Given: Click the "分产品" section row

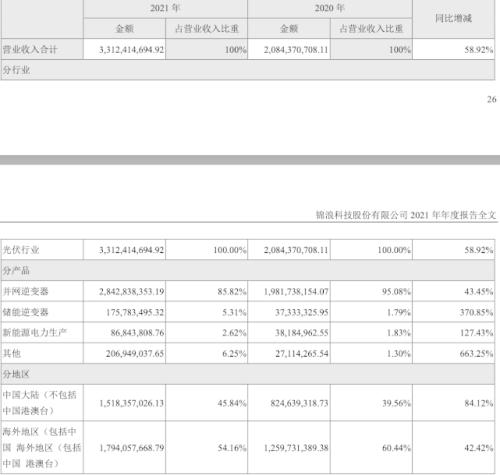Looking at the screenshot, I should [248, 270].
